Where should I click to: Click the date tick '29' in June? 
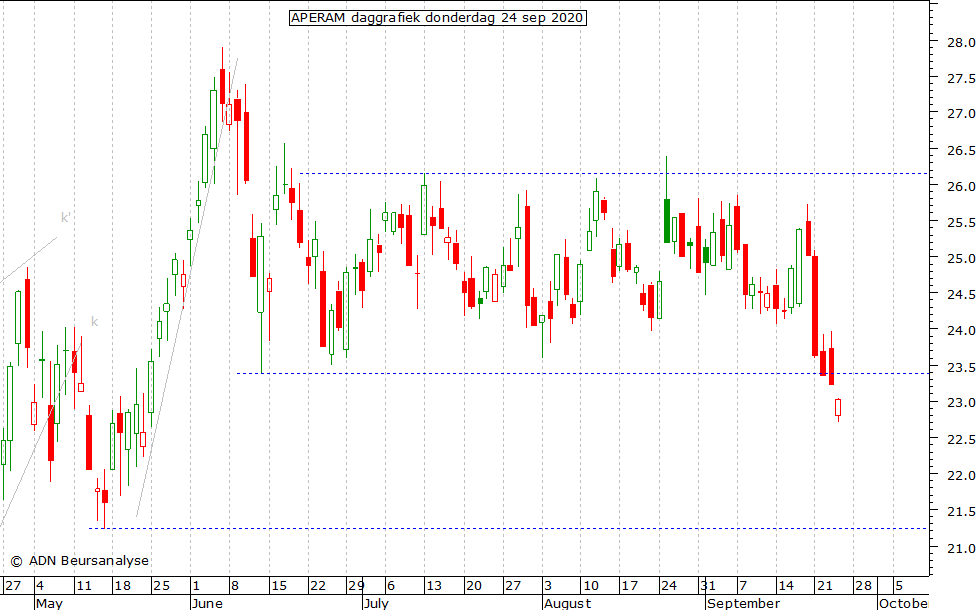356,586
